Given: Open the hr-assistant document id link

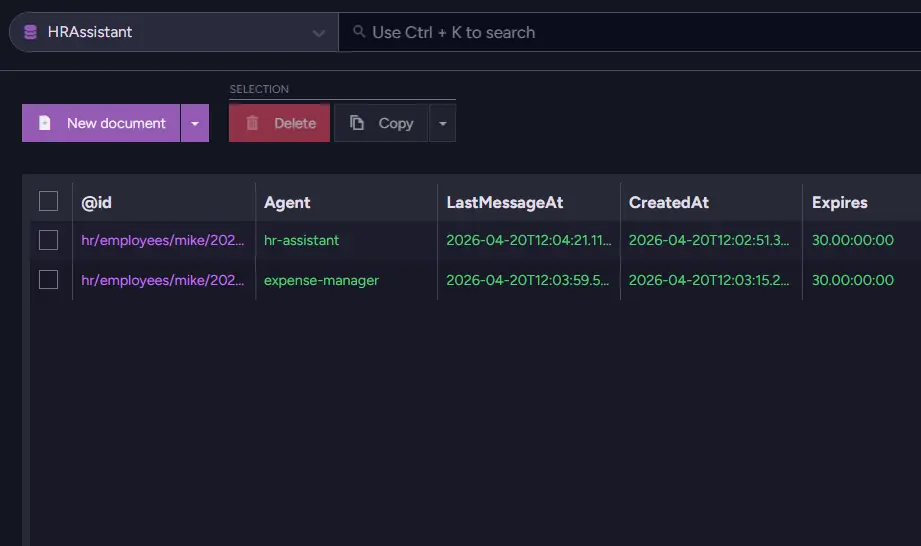Looking at the screenshot, I should click(162, 240).
